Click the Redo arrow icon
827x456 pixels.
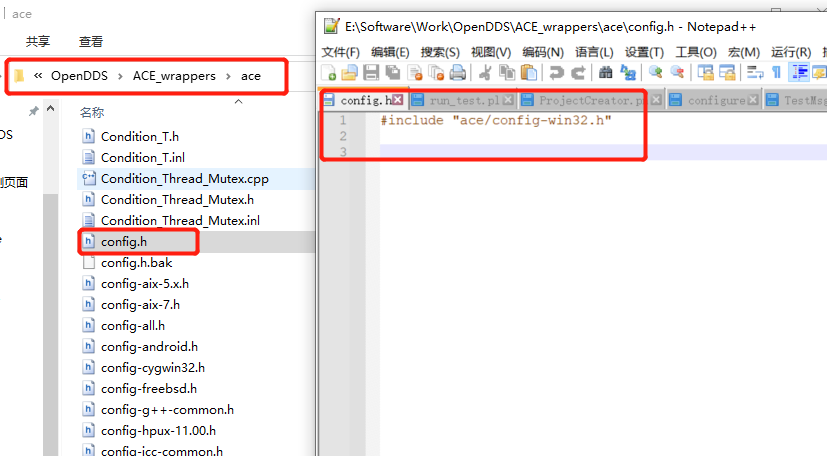tap(579, 73)
